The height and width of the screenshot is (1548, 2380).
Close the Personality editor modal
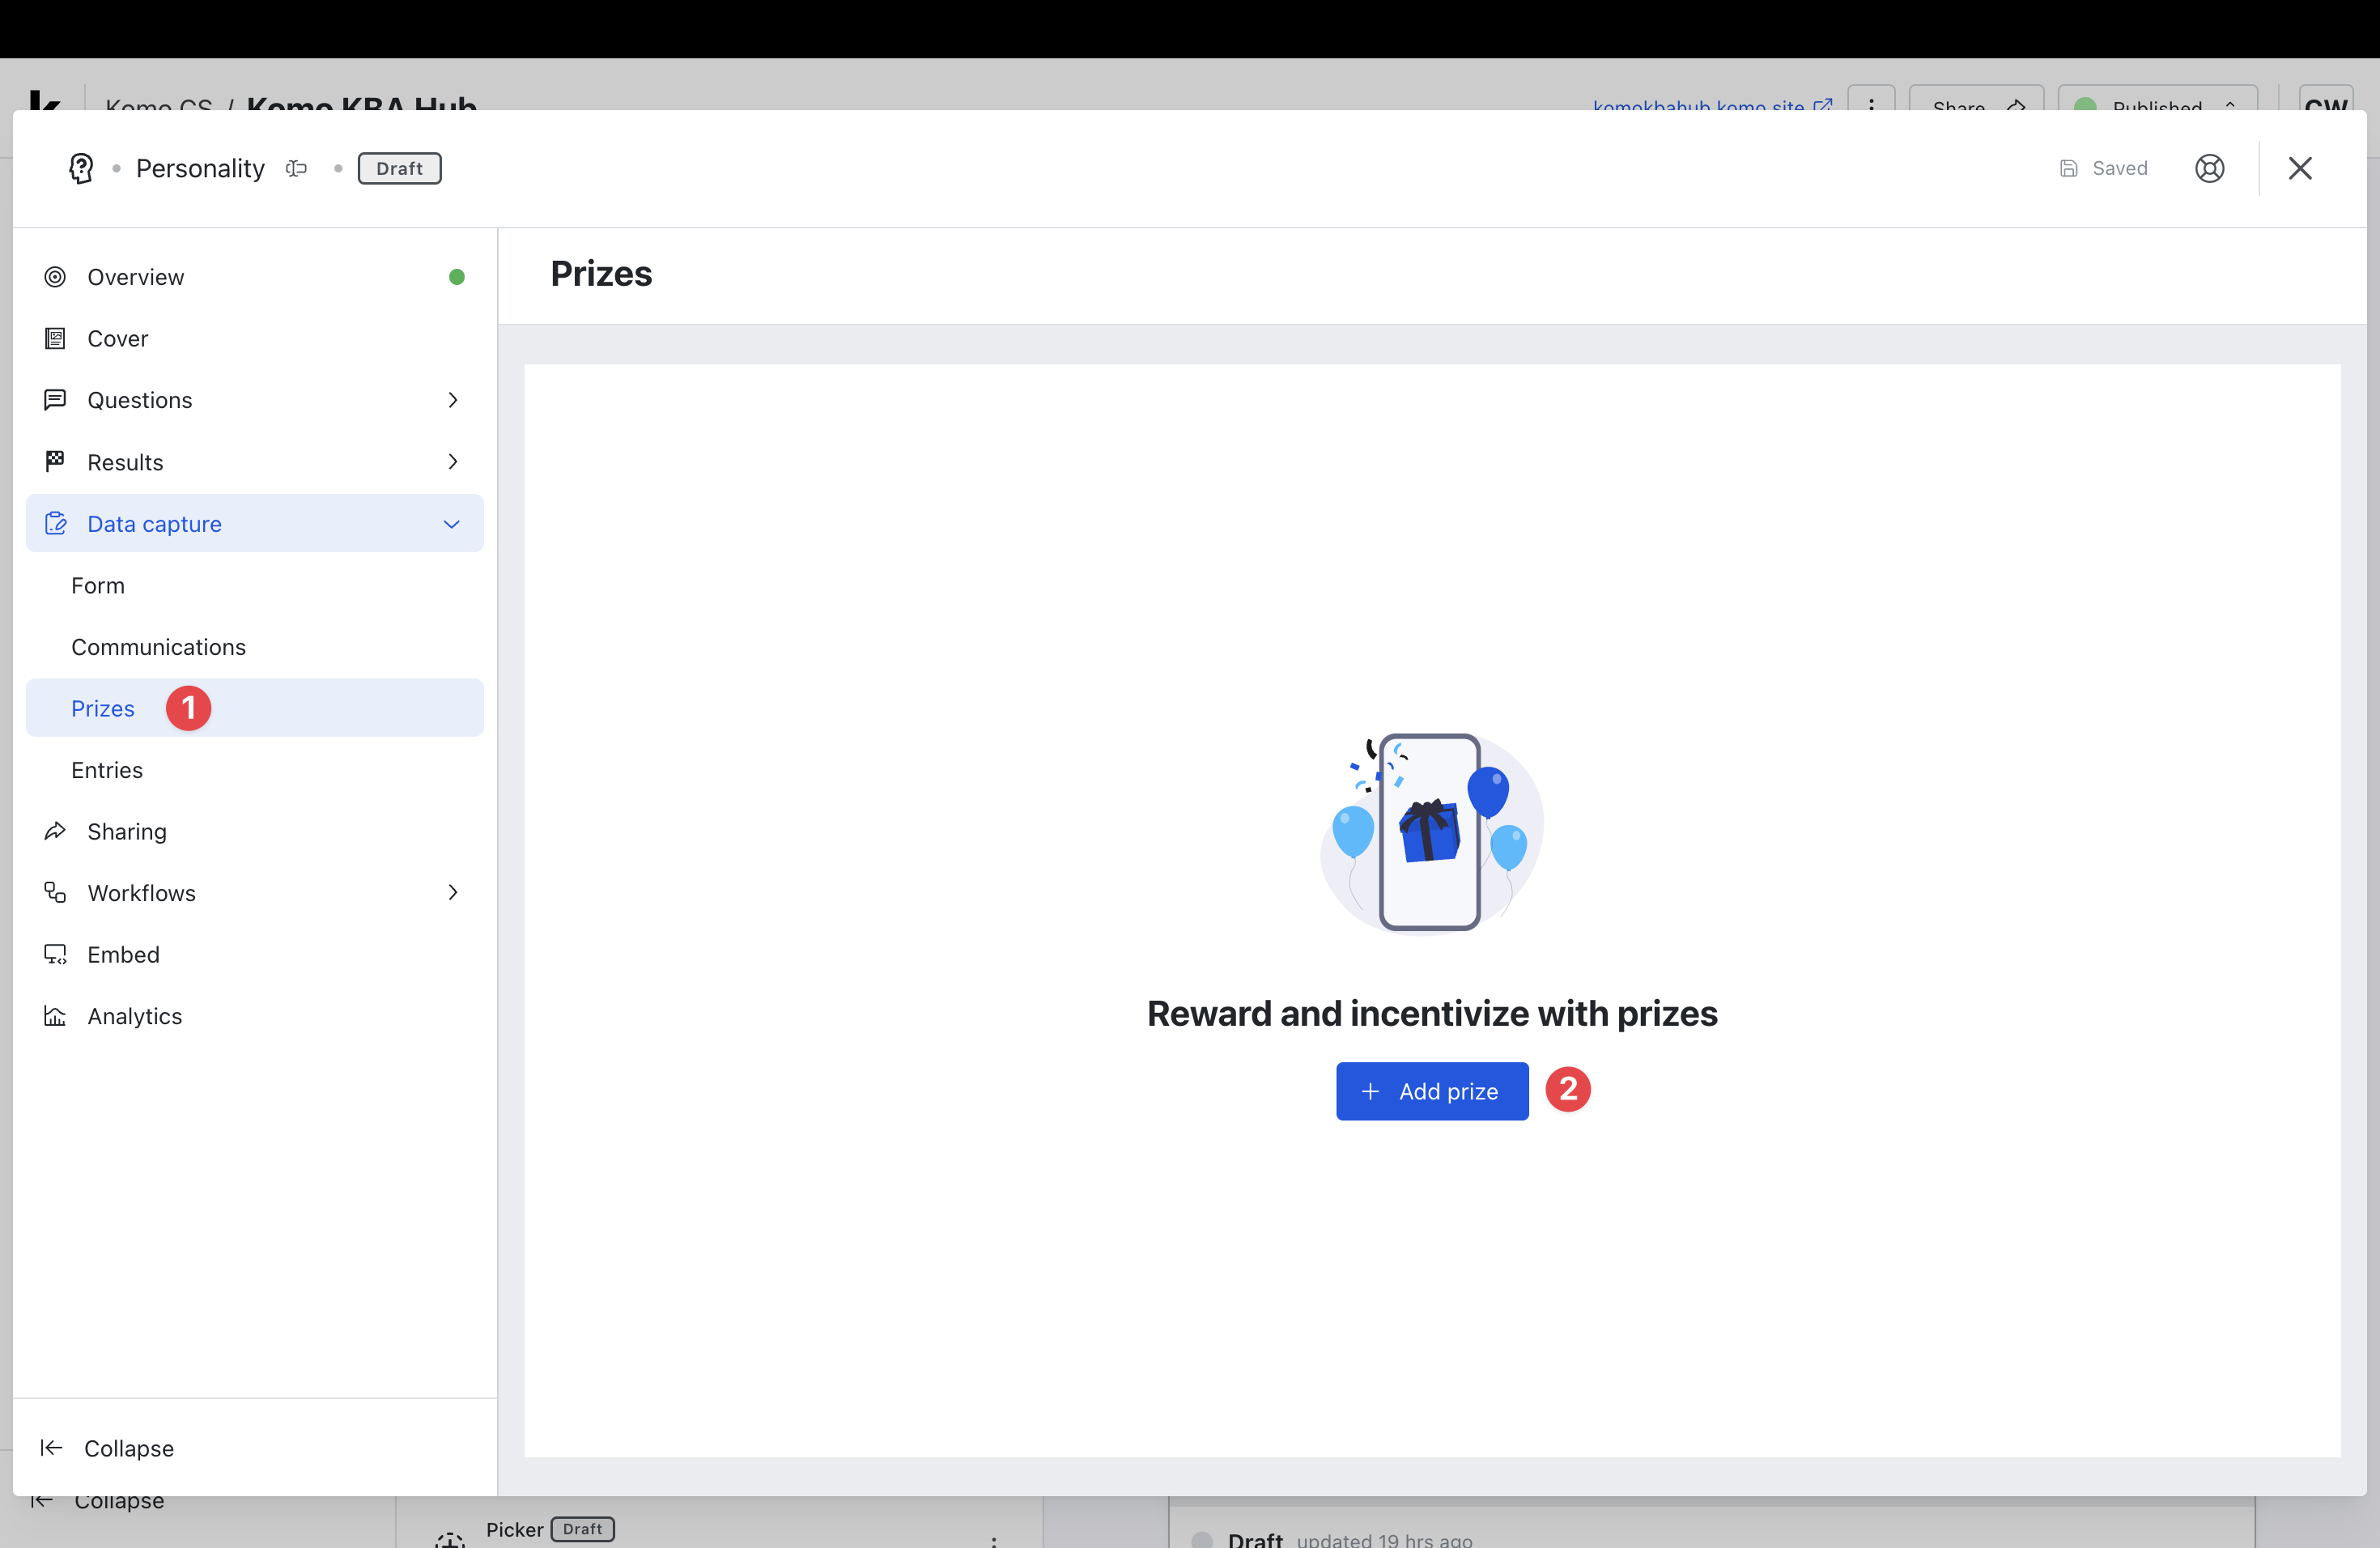[x=2299, y=168]
